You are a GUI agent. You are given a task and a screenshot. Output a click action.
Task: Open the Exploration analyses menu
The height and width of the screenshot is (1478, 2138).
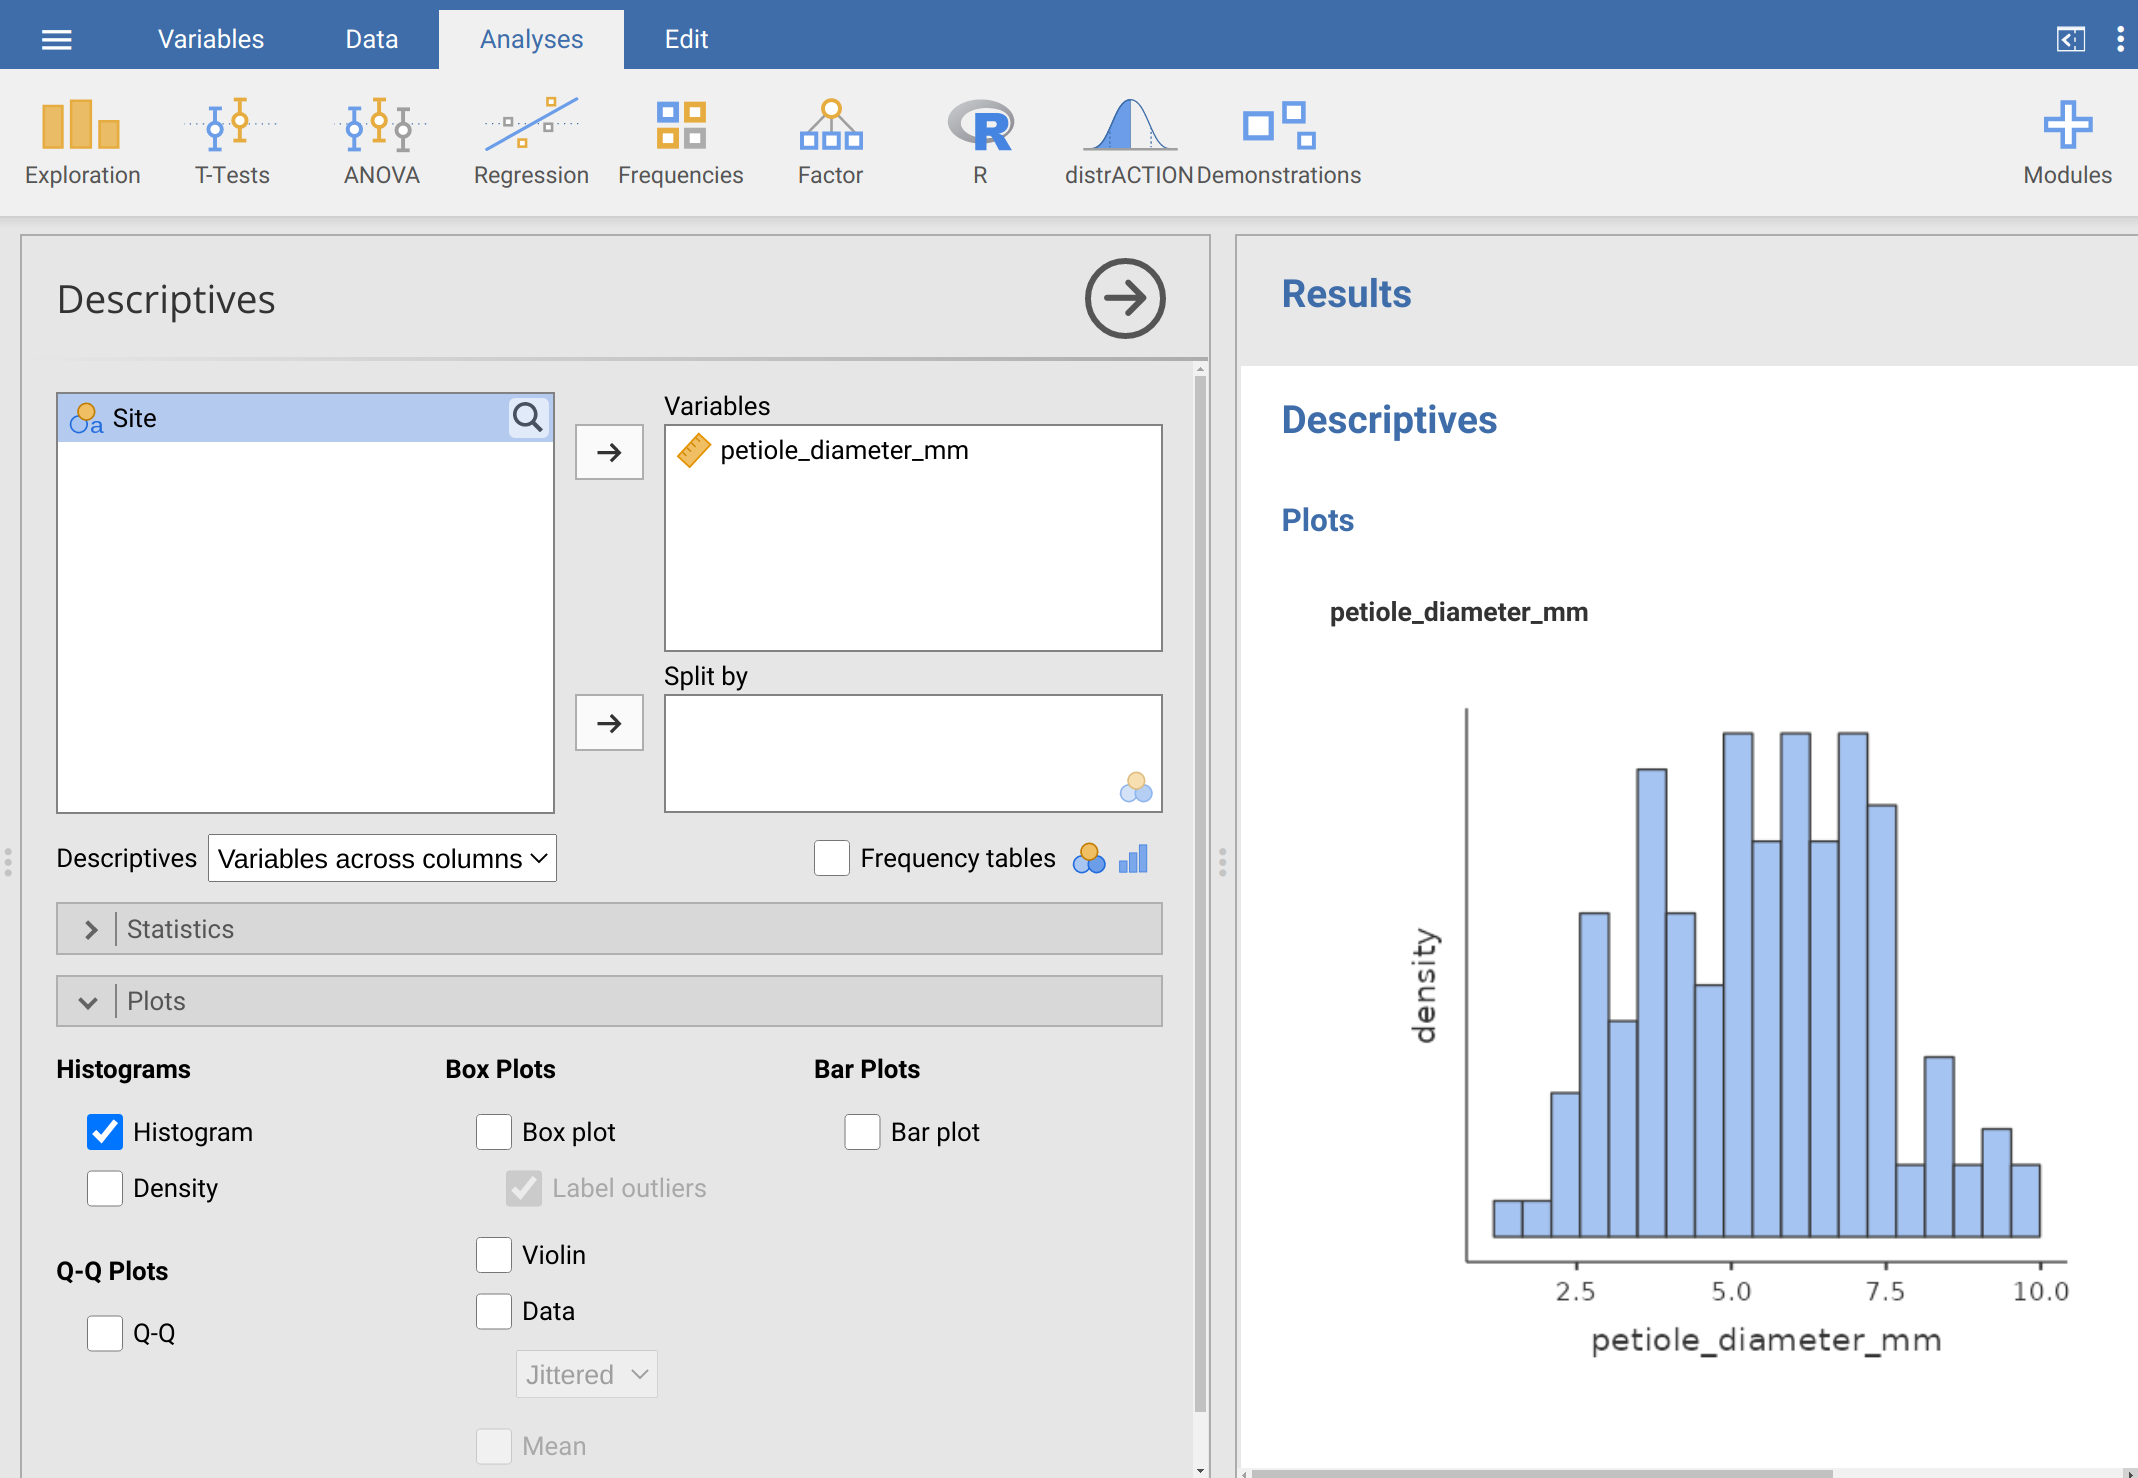(x=82, y=141)
